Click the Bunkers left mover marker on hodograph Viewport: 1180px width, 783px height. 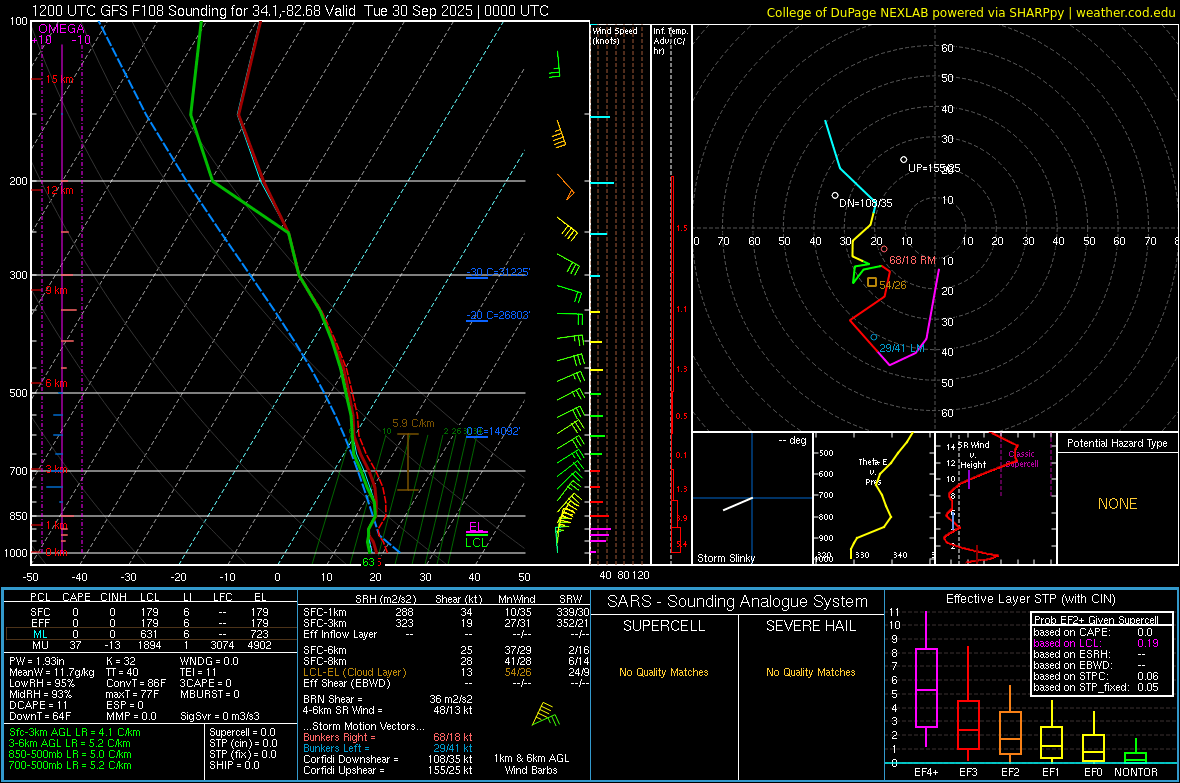point(874,337)
